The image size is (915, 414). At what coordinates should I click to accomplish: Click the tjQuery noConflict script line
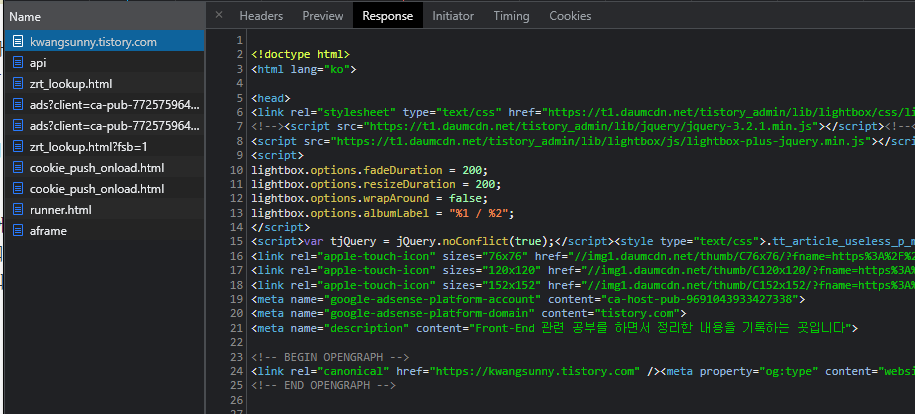(583, 242)
